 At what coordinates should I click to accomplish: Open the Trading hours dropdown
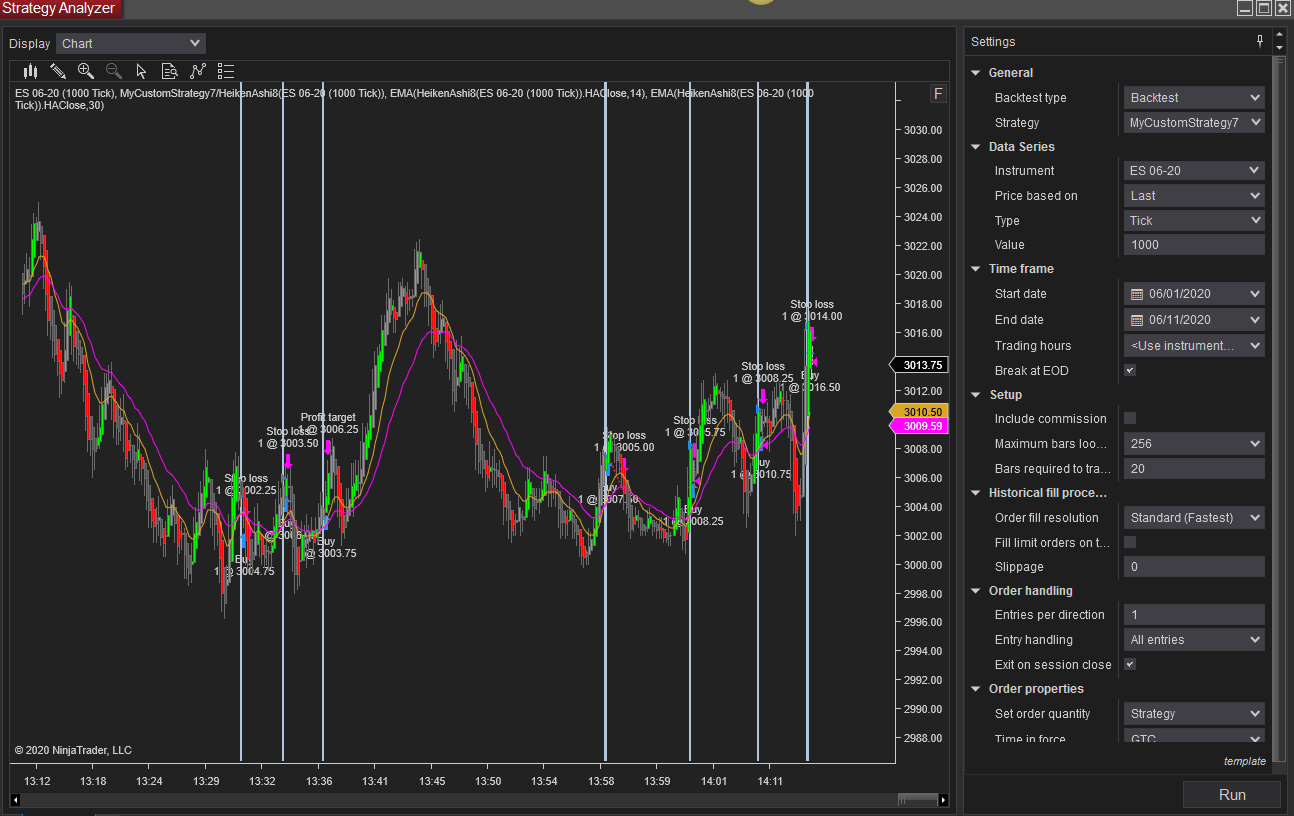tap(1195, 346)
